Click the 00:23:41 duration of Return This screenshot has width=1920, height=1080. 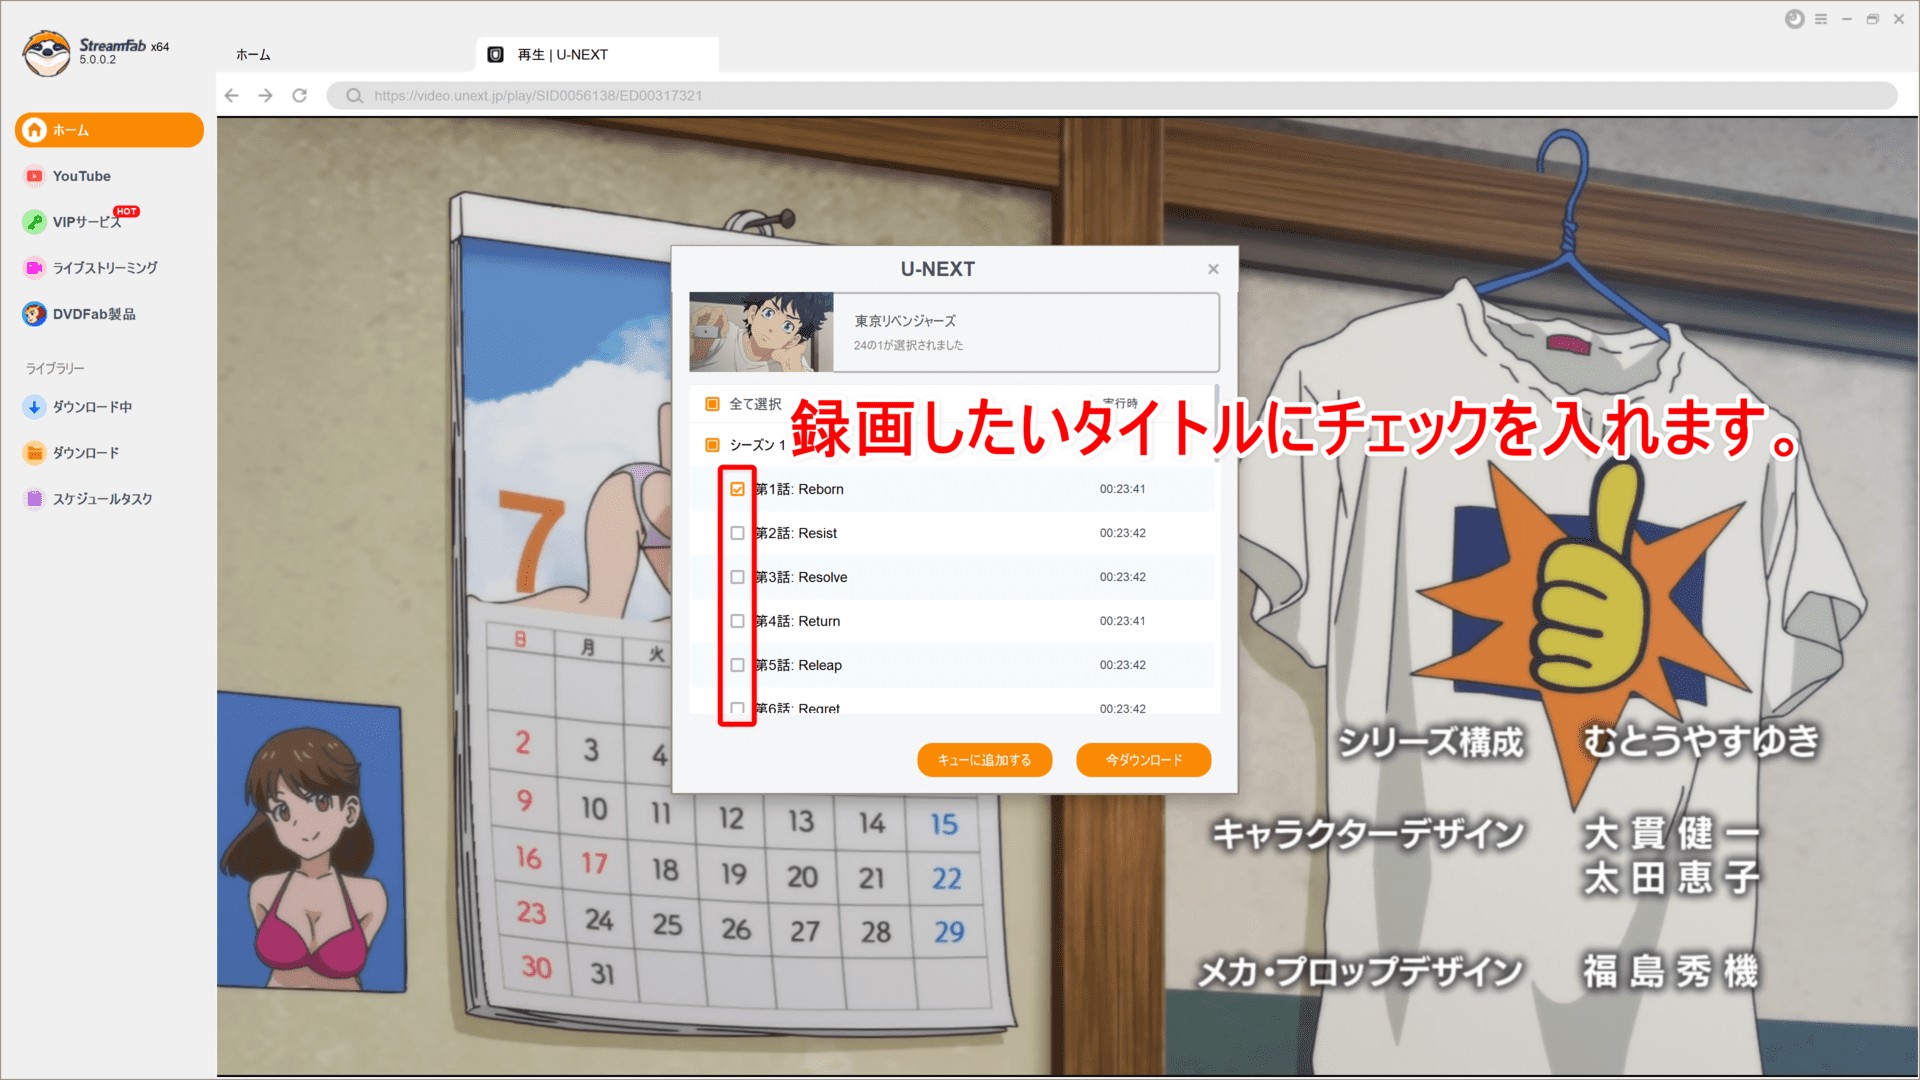1122,621
